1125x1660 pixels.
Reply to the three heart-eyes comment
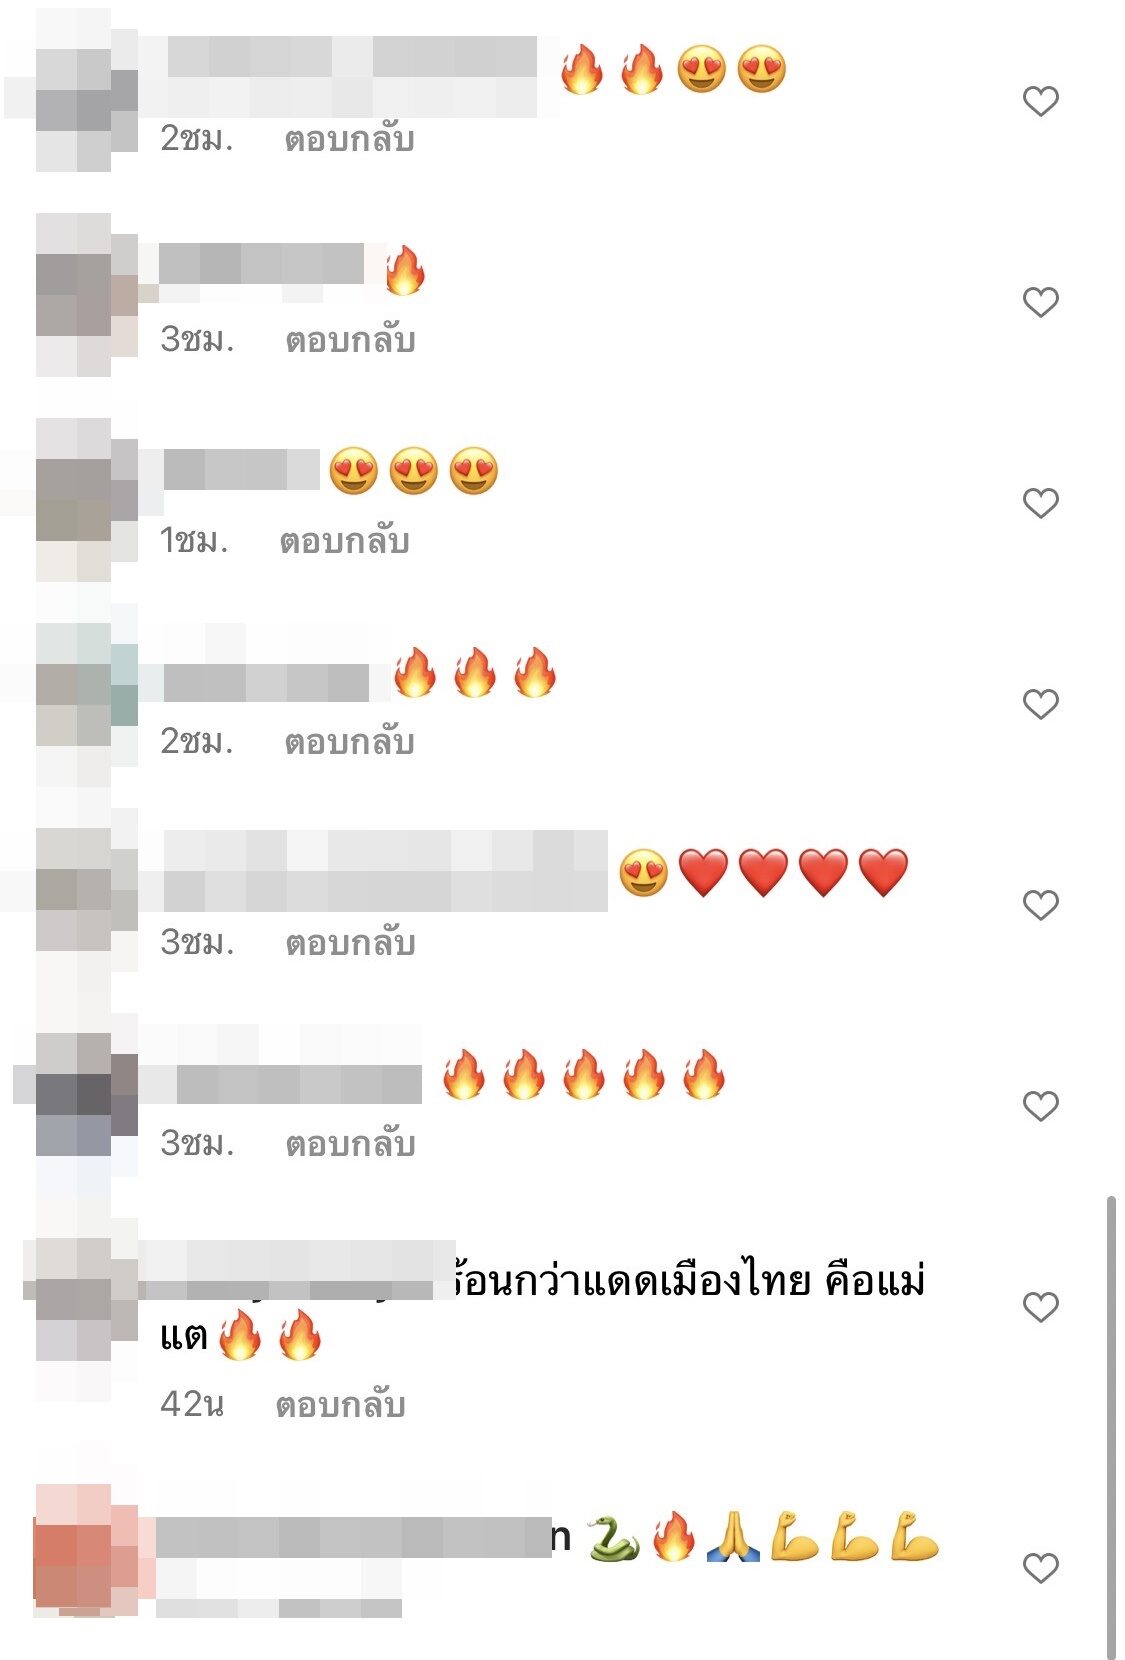click(344, 541)
